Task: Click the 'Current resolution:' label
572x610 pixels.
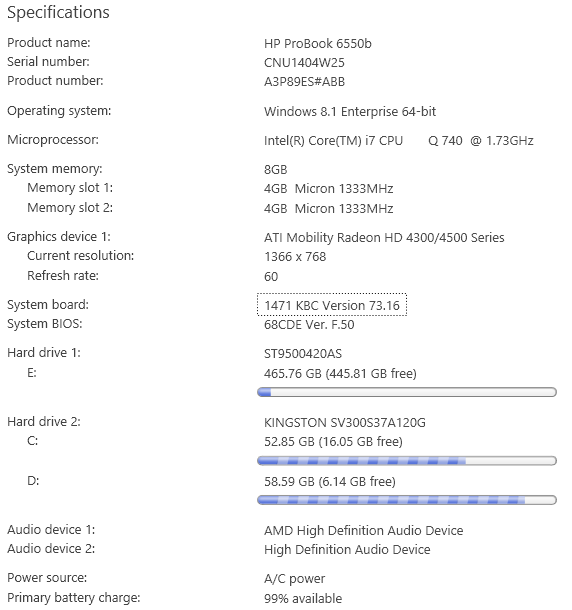Action: click(81, 256)
